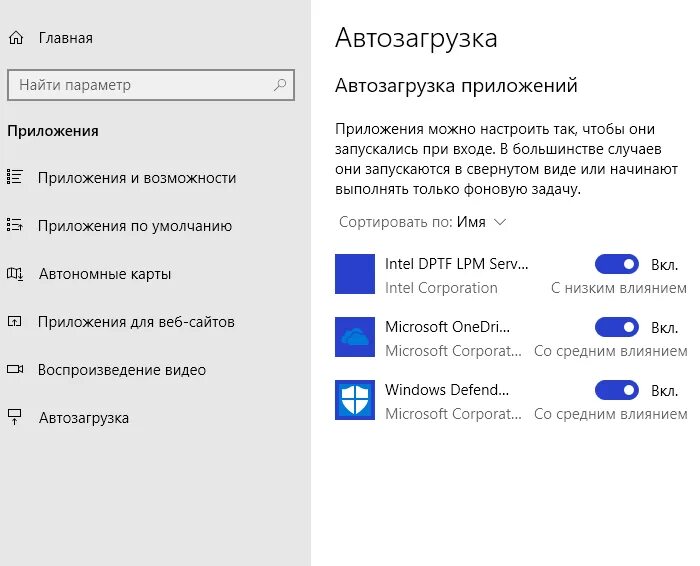700x566 pixels.
Task: Focus the Найти параметр search field
Action: [140, 85]
